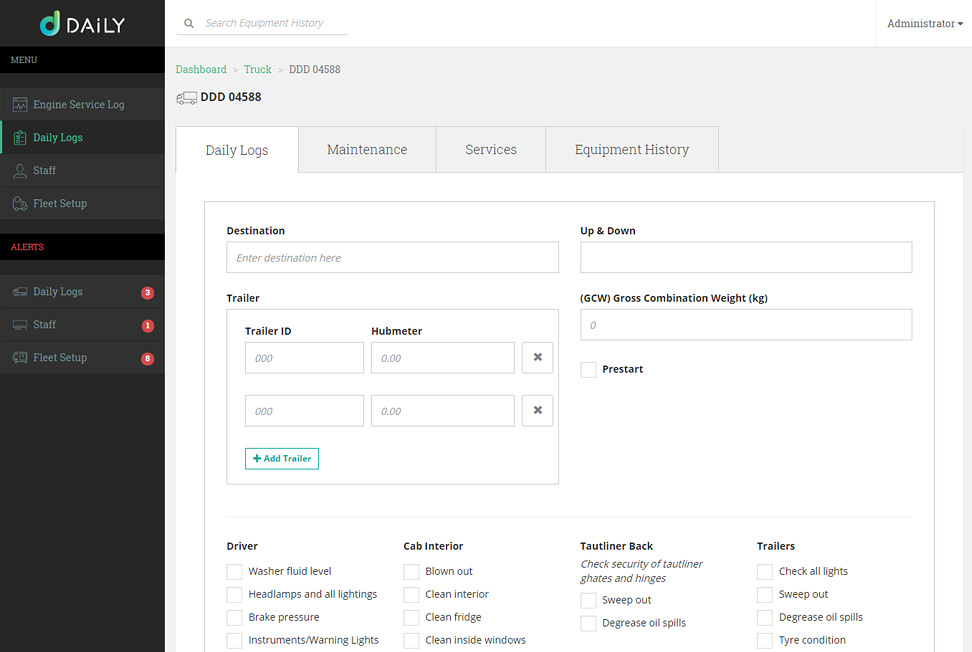Click the Truck breadcrumb link

pyautogui.click(x=258, y=70)
